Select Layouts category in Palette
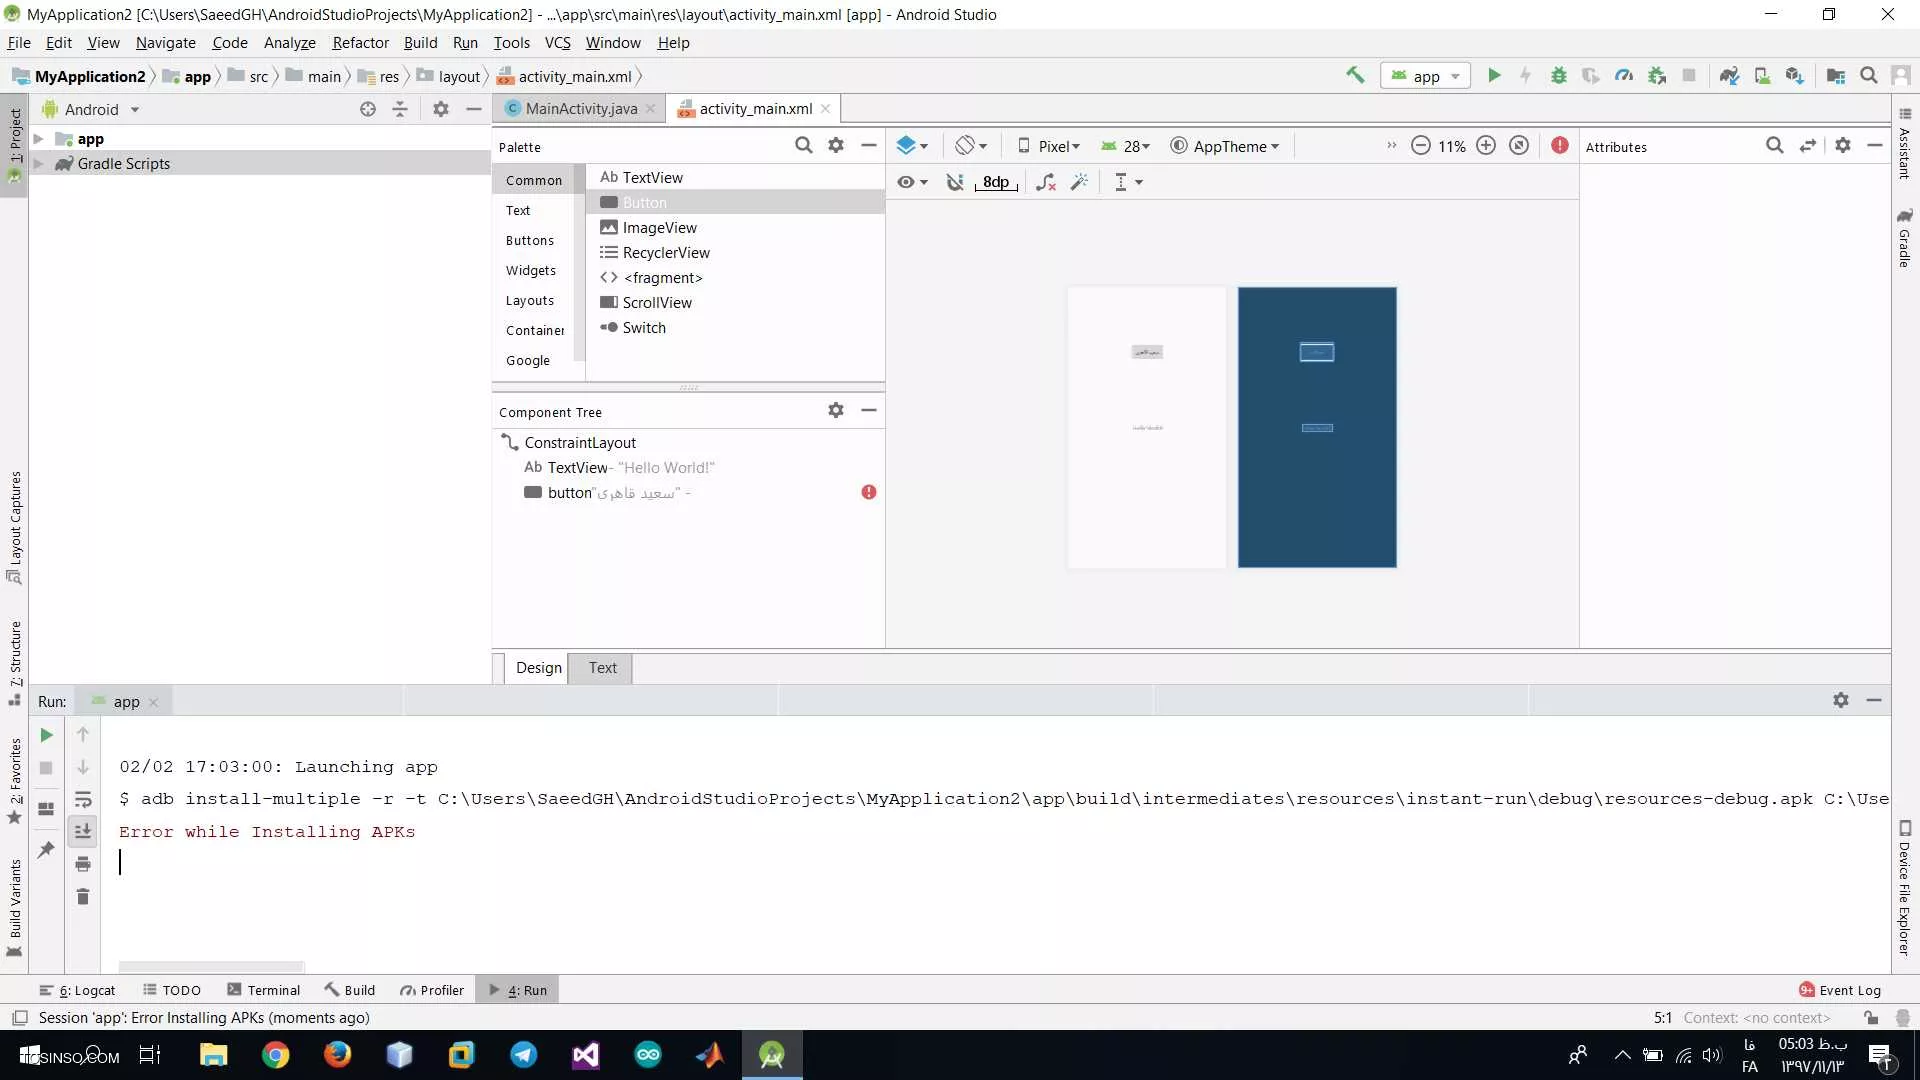This screenshot has width=1920, height=1080. click(530, 300)
